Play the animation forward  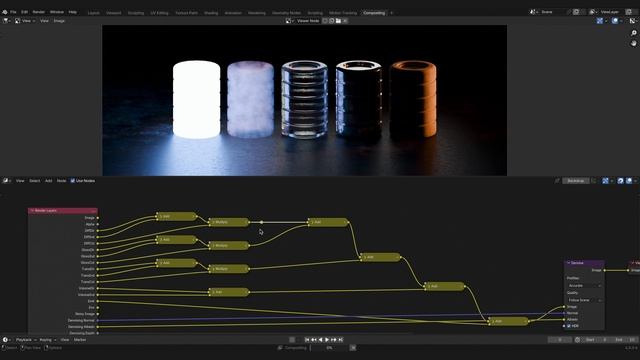click(x=327, y=340)
